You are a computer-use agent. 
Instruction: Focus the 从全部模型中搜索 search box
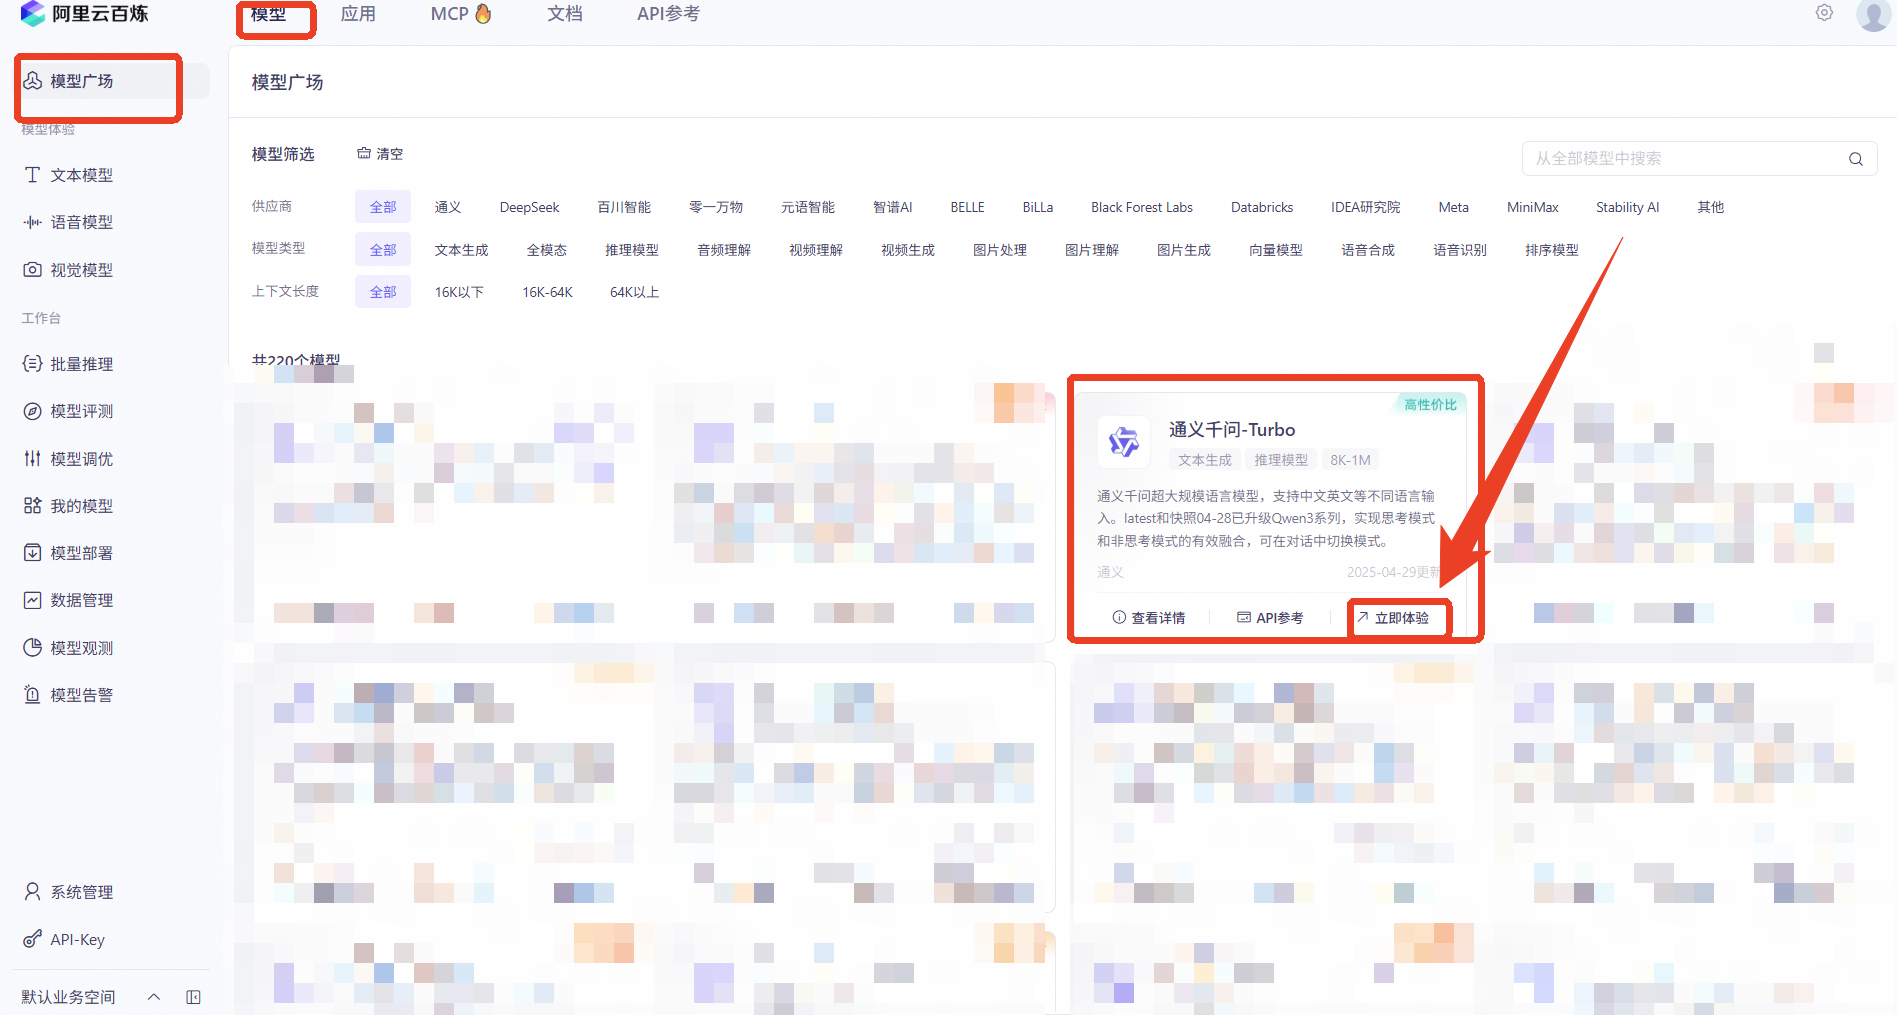click(1699, 159)
